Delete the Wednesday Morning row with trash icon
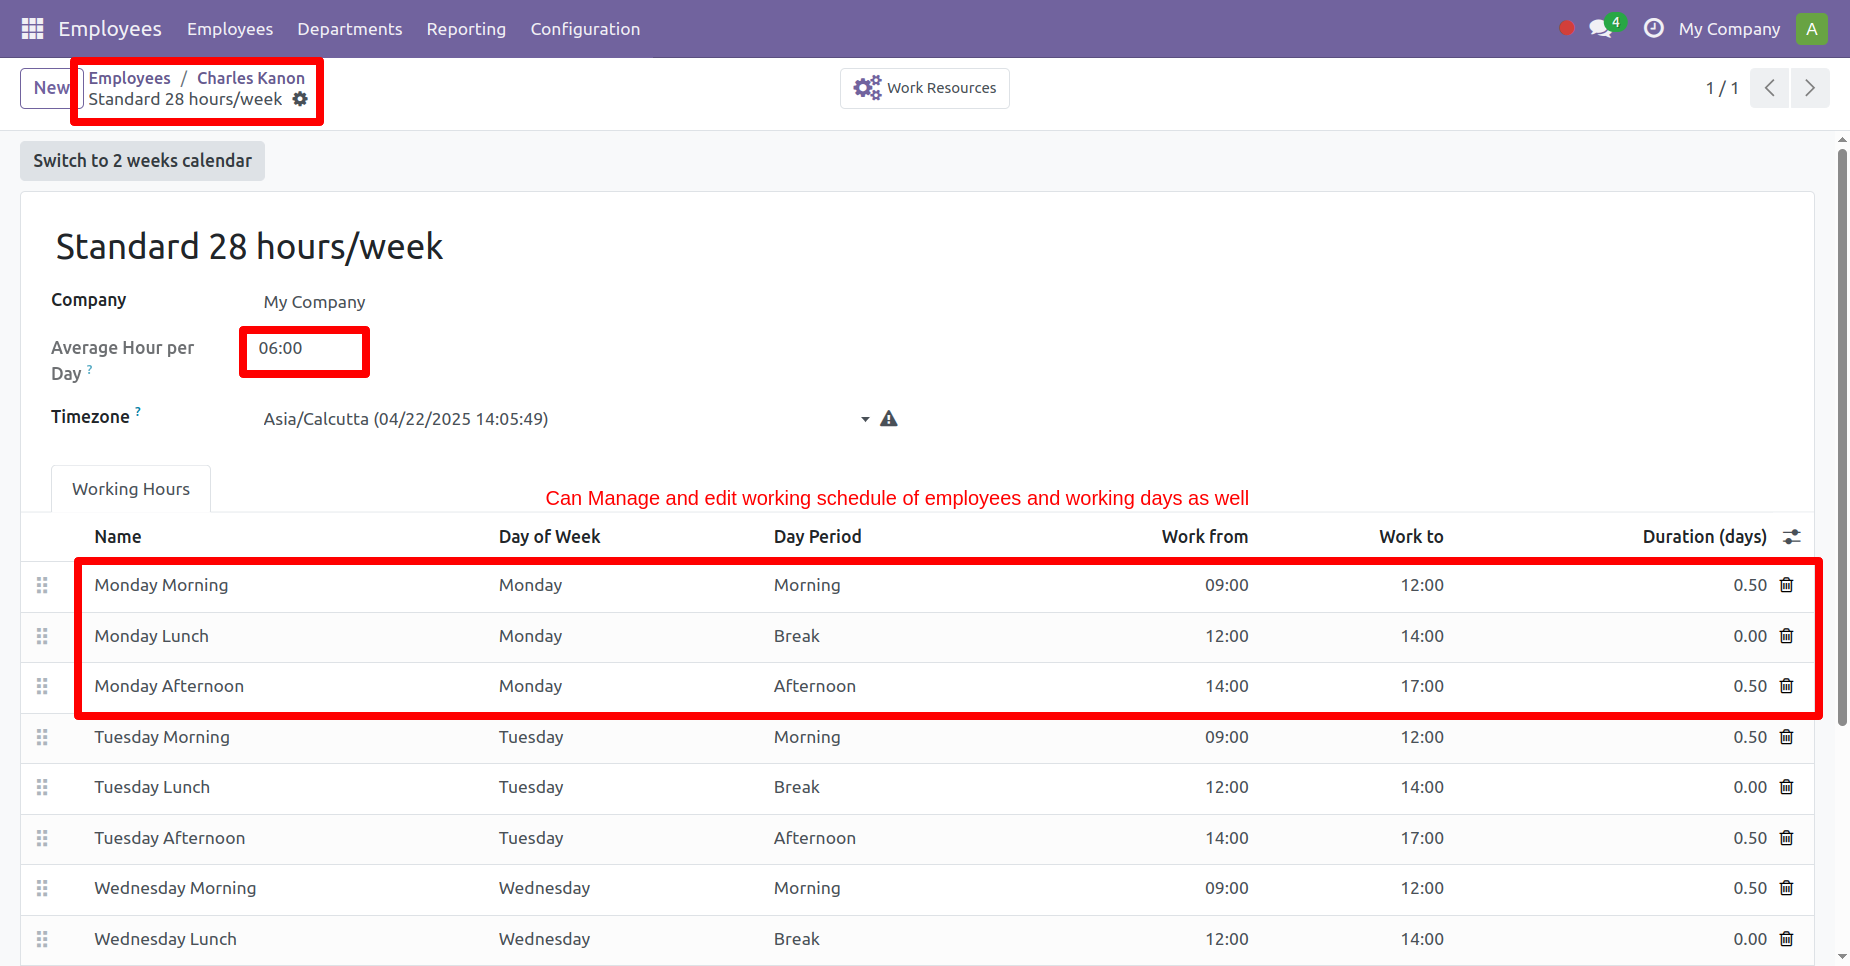 pos(1787,888)
